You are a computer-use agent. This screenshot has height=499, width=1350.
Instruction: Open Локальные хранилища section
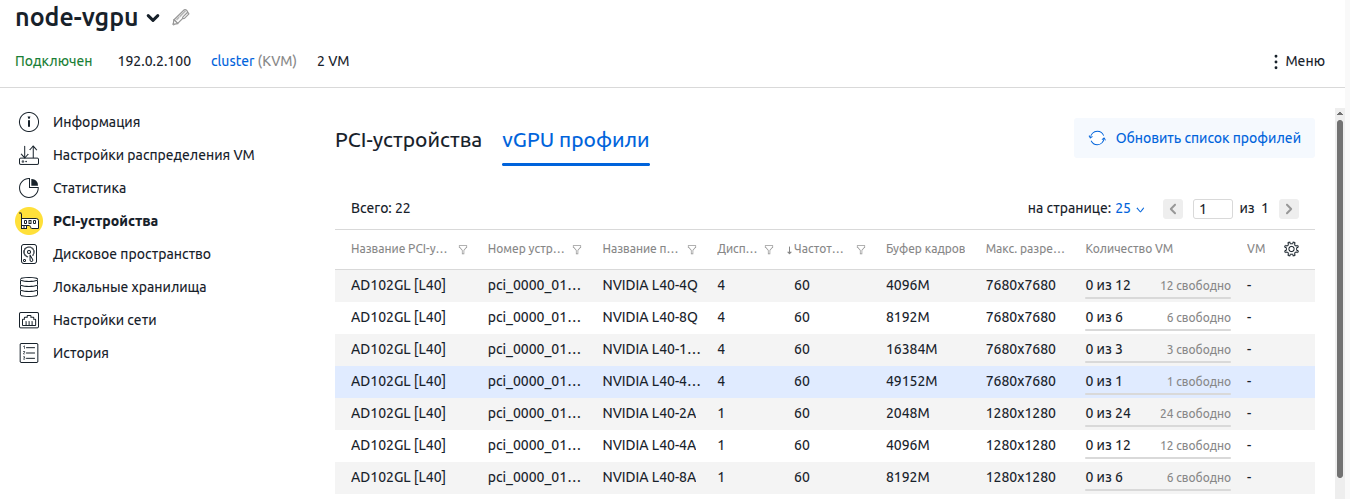(x=129, y=287)
